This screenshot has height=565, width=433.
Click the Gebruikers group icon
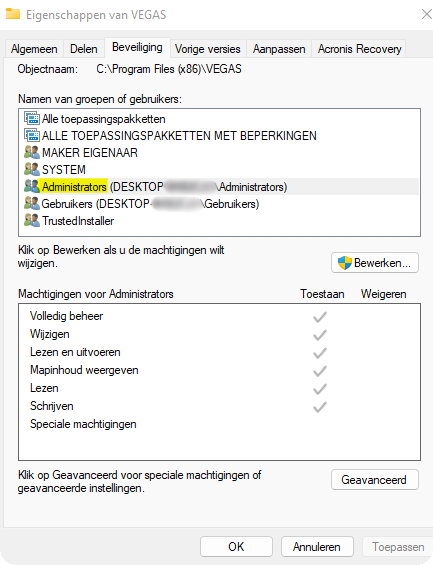(x=32, y=203)
